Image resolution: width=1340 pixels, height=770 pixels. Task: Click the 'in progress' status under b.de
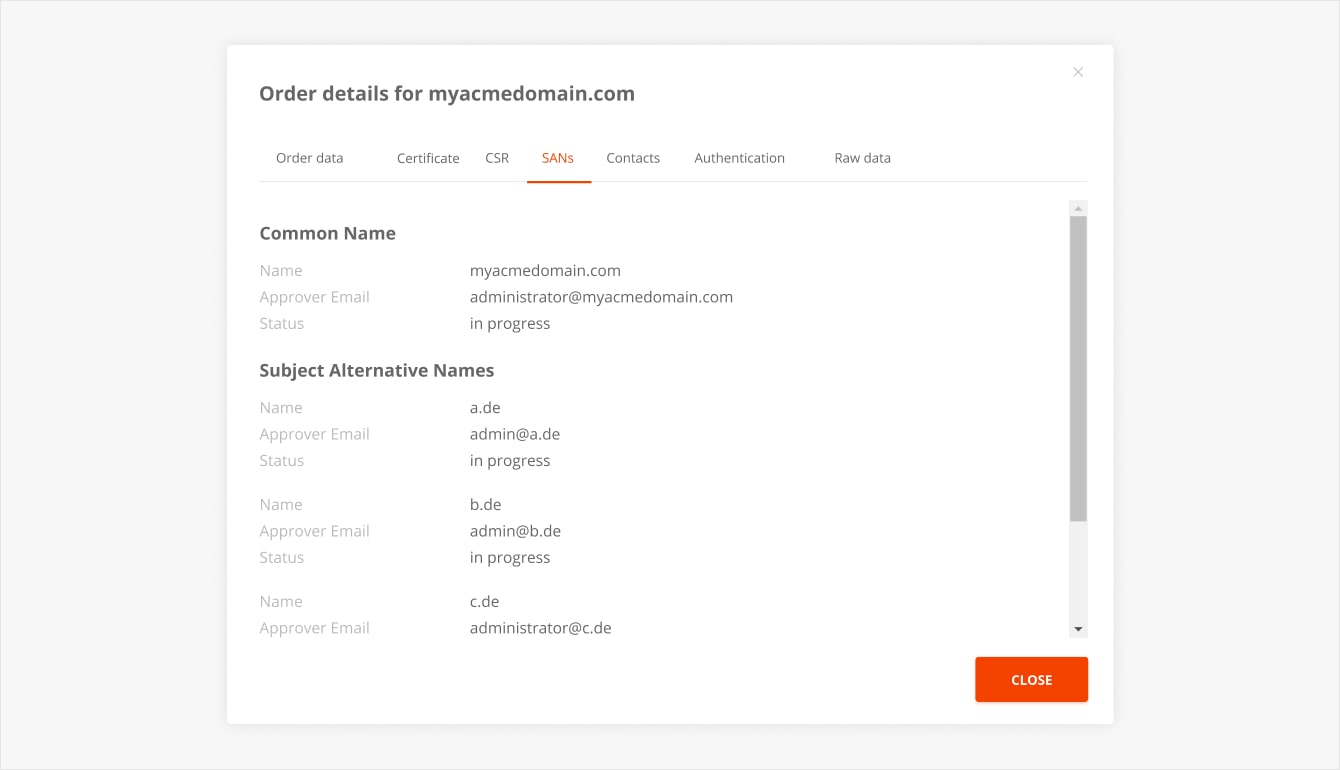510,558
